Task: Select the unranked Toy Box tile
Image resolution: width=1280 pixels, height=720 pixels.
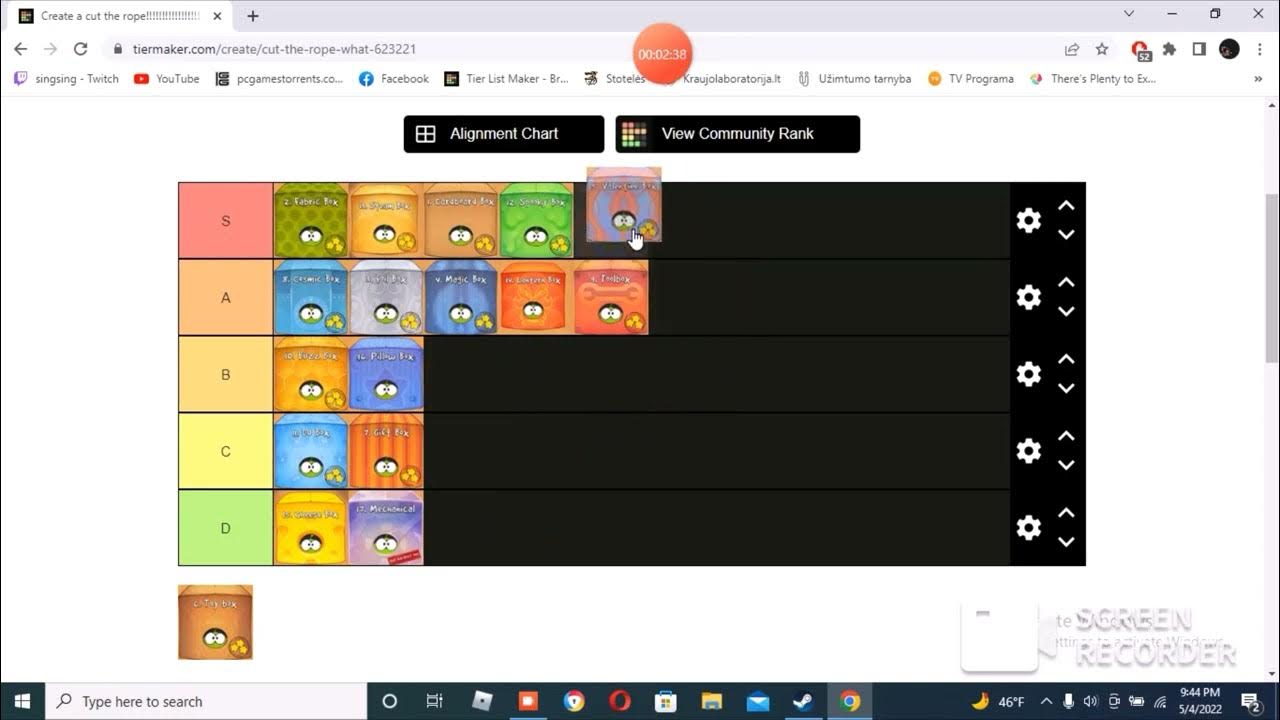Action: point(216,623)
